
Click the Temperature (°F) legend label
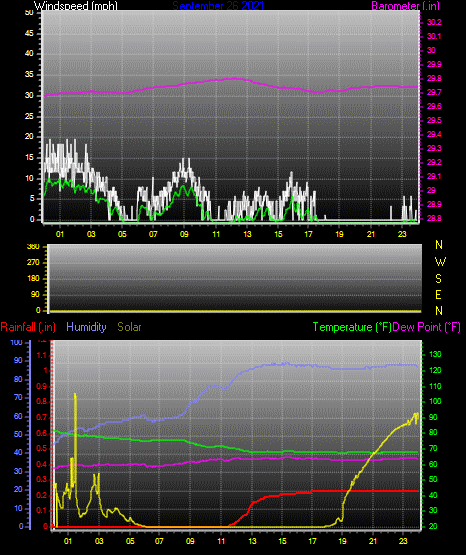click(352, 327)
